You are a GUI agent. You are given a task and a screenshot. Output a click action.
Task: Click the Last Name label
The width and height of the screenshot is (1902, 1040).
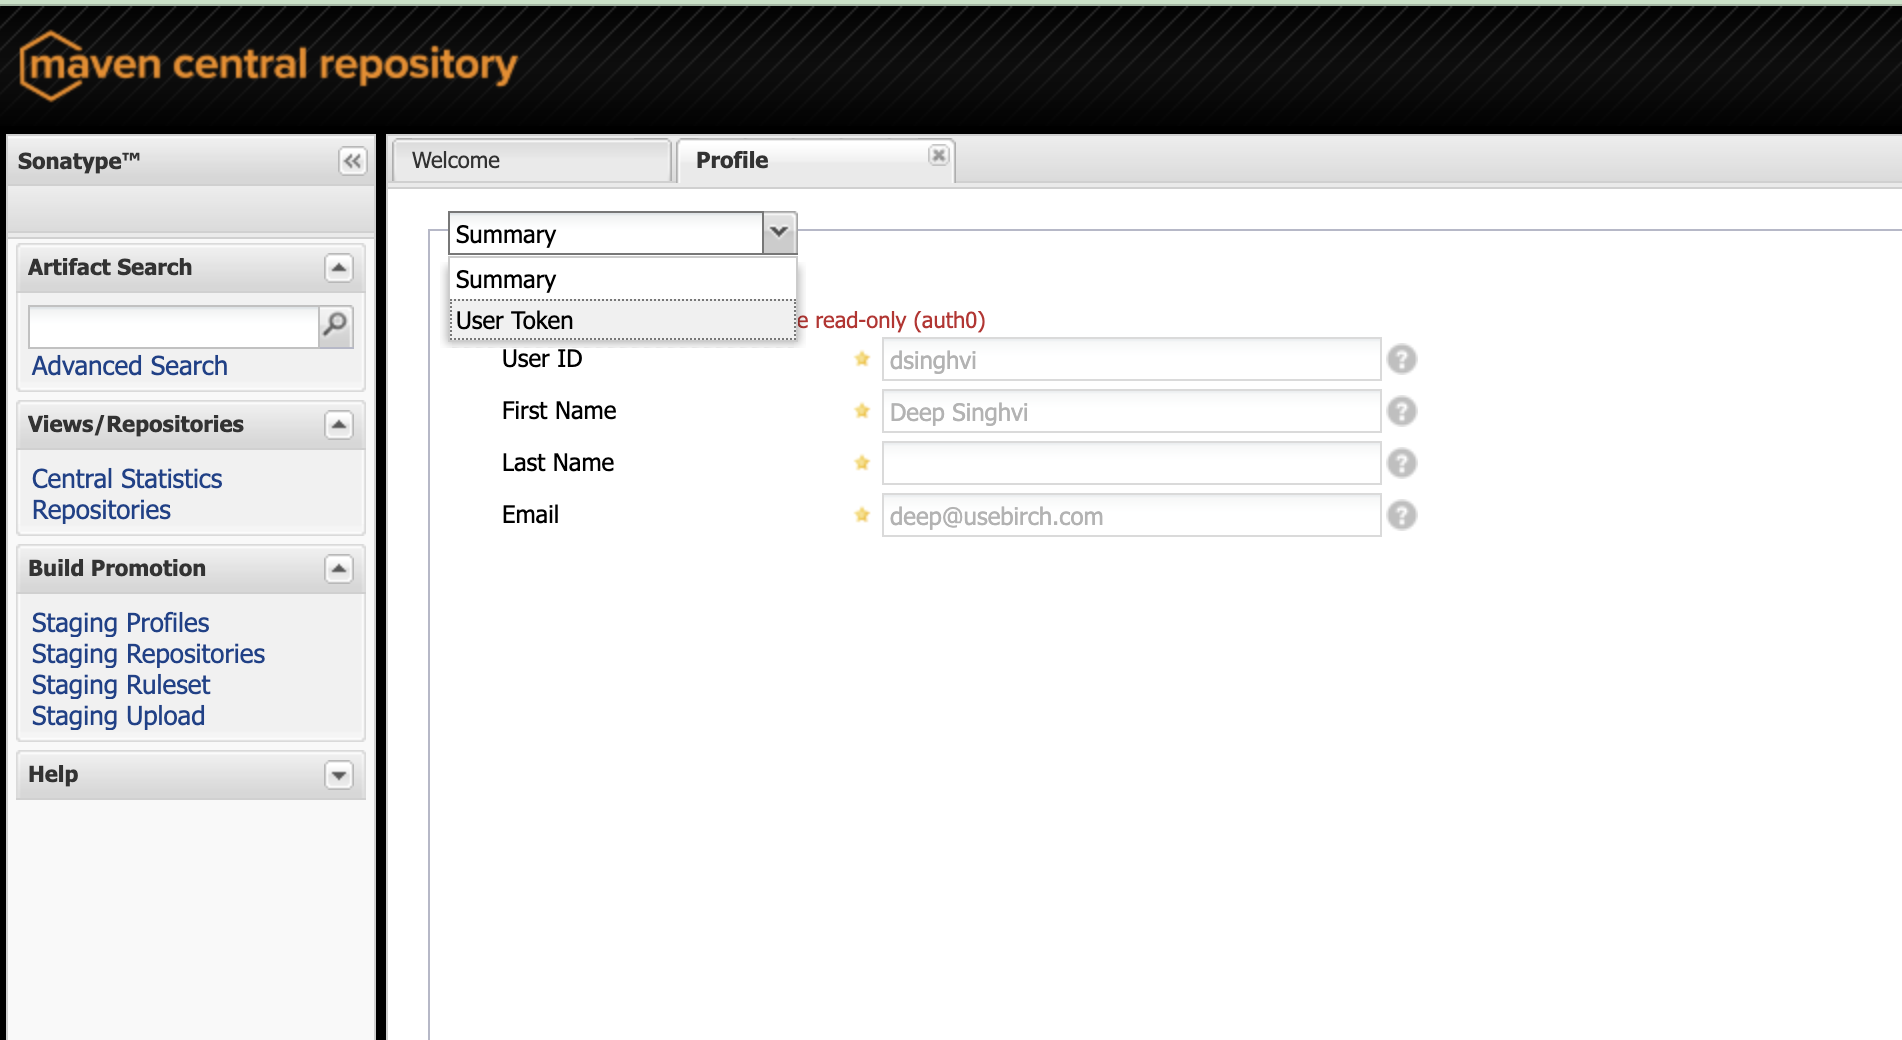tap(558, 463)
